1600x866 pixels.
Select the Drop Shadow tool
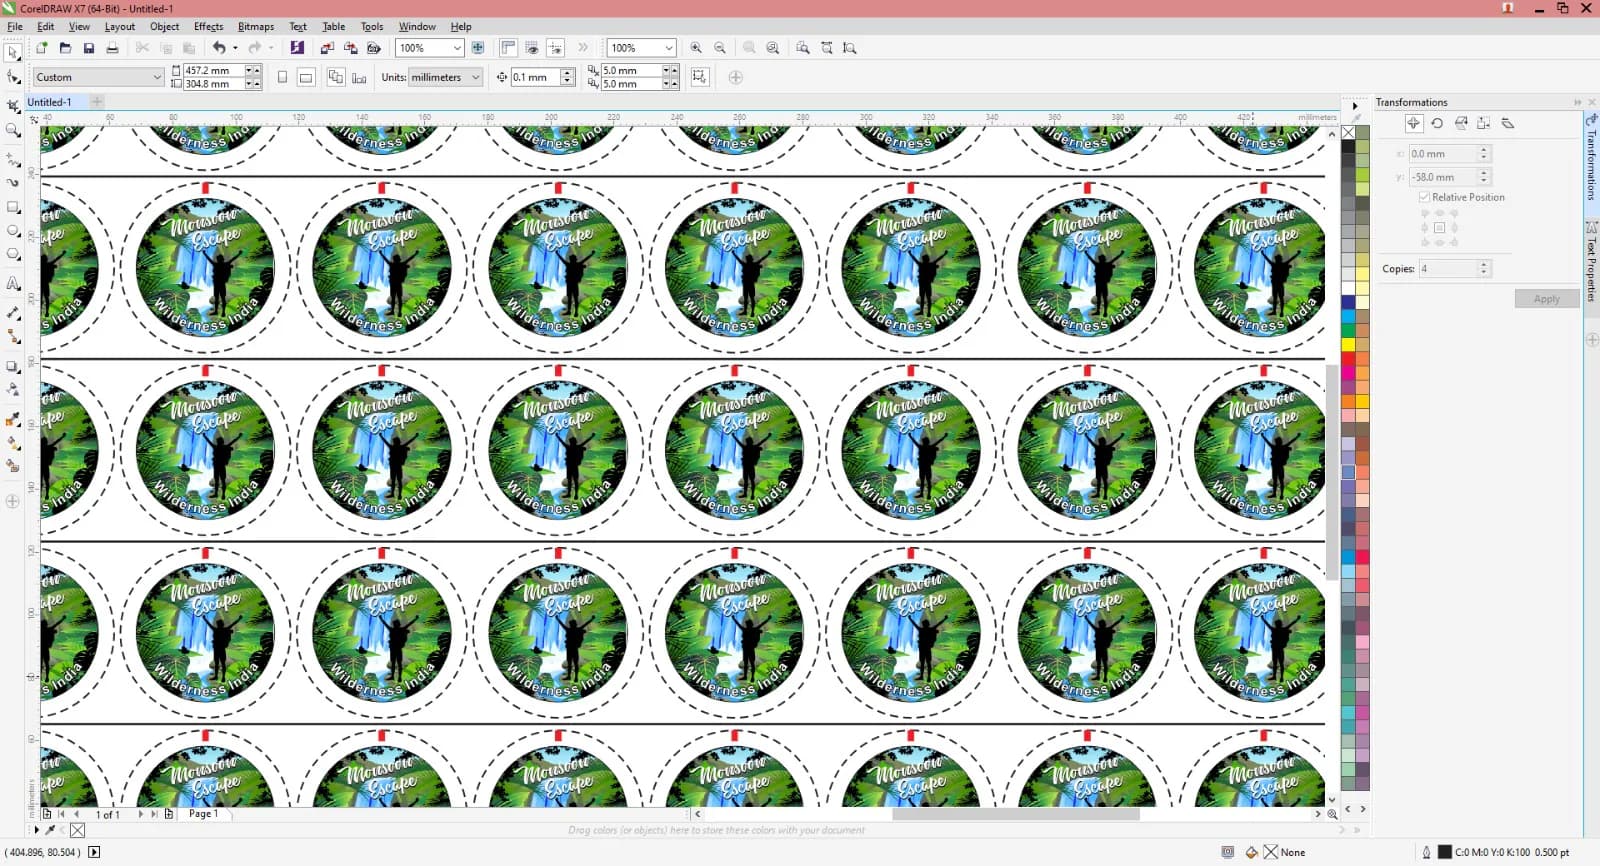(13, 367)
